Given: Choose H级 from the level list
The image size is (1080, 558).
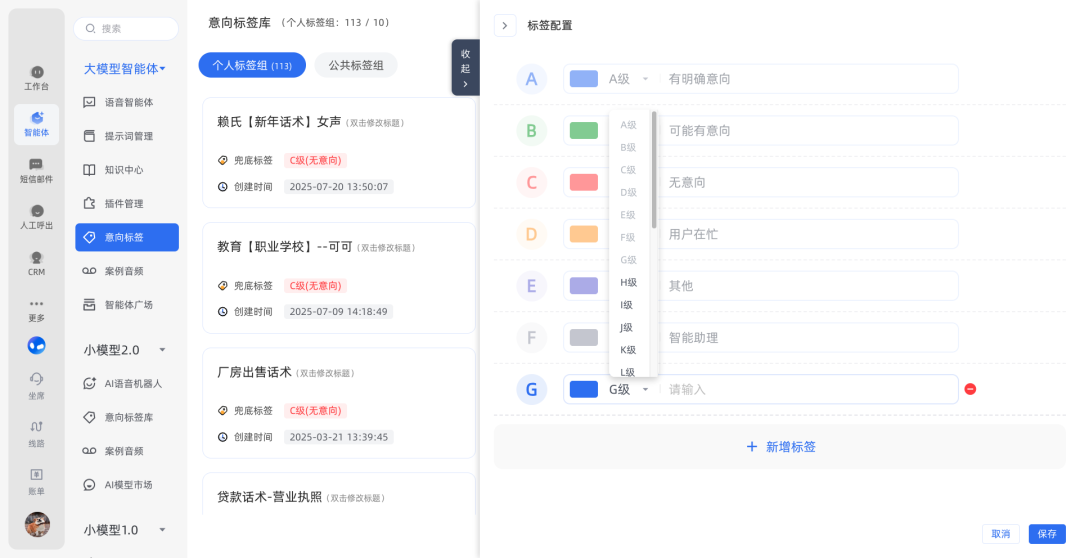Looking at the screenshot, I should (629, 283).
